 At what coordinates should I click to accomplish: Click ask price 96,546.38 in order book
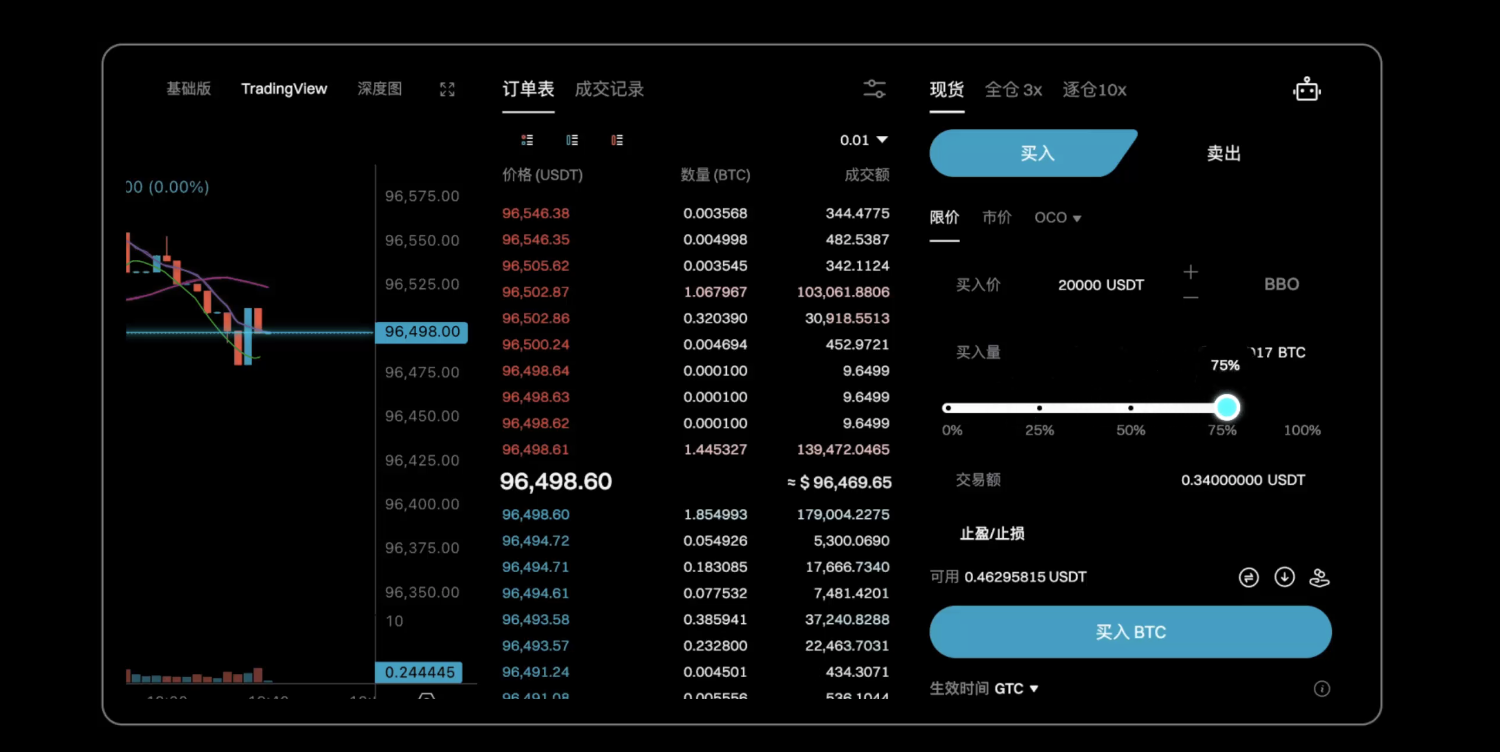[536, 214]
